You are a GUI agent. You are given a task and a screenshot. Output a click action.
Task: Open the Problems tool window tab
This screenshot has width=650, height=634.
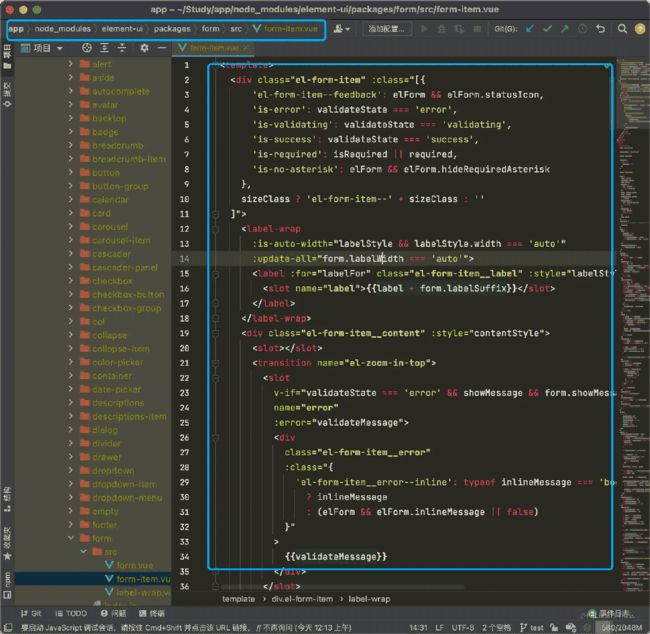tap(113, 613)
